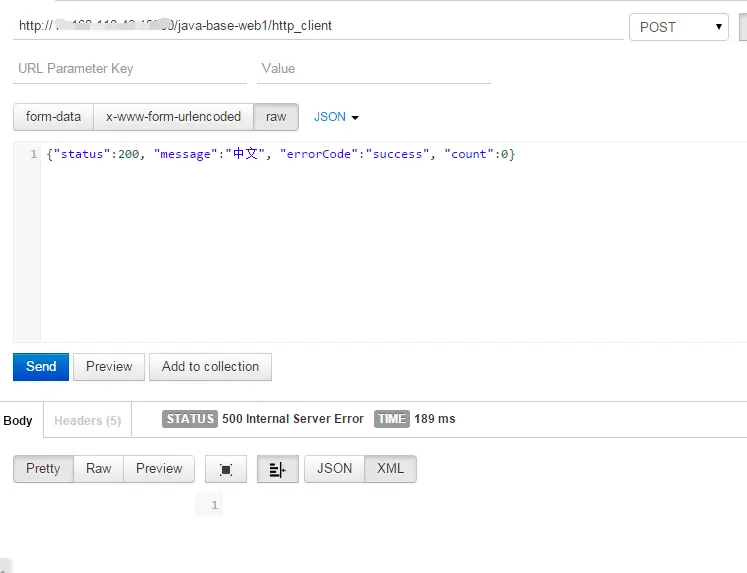This screenshot has height=573, width=747.
Task: Set response format to JSON
Action: (x=334, y=469)
